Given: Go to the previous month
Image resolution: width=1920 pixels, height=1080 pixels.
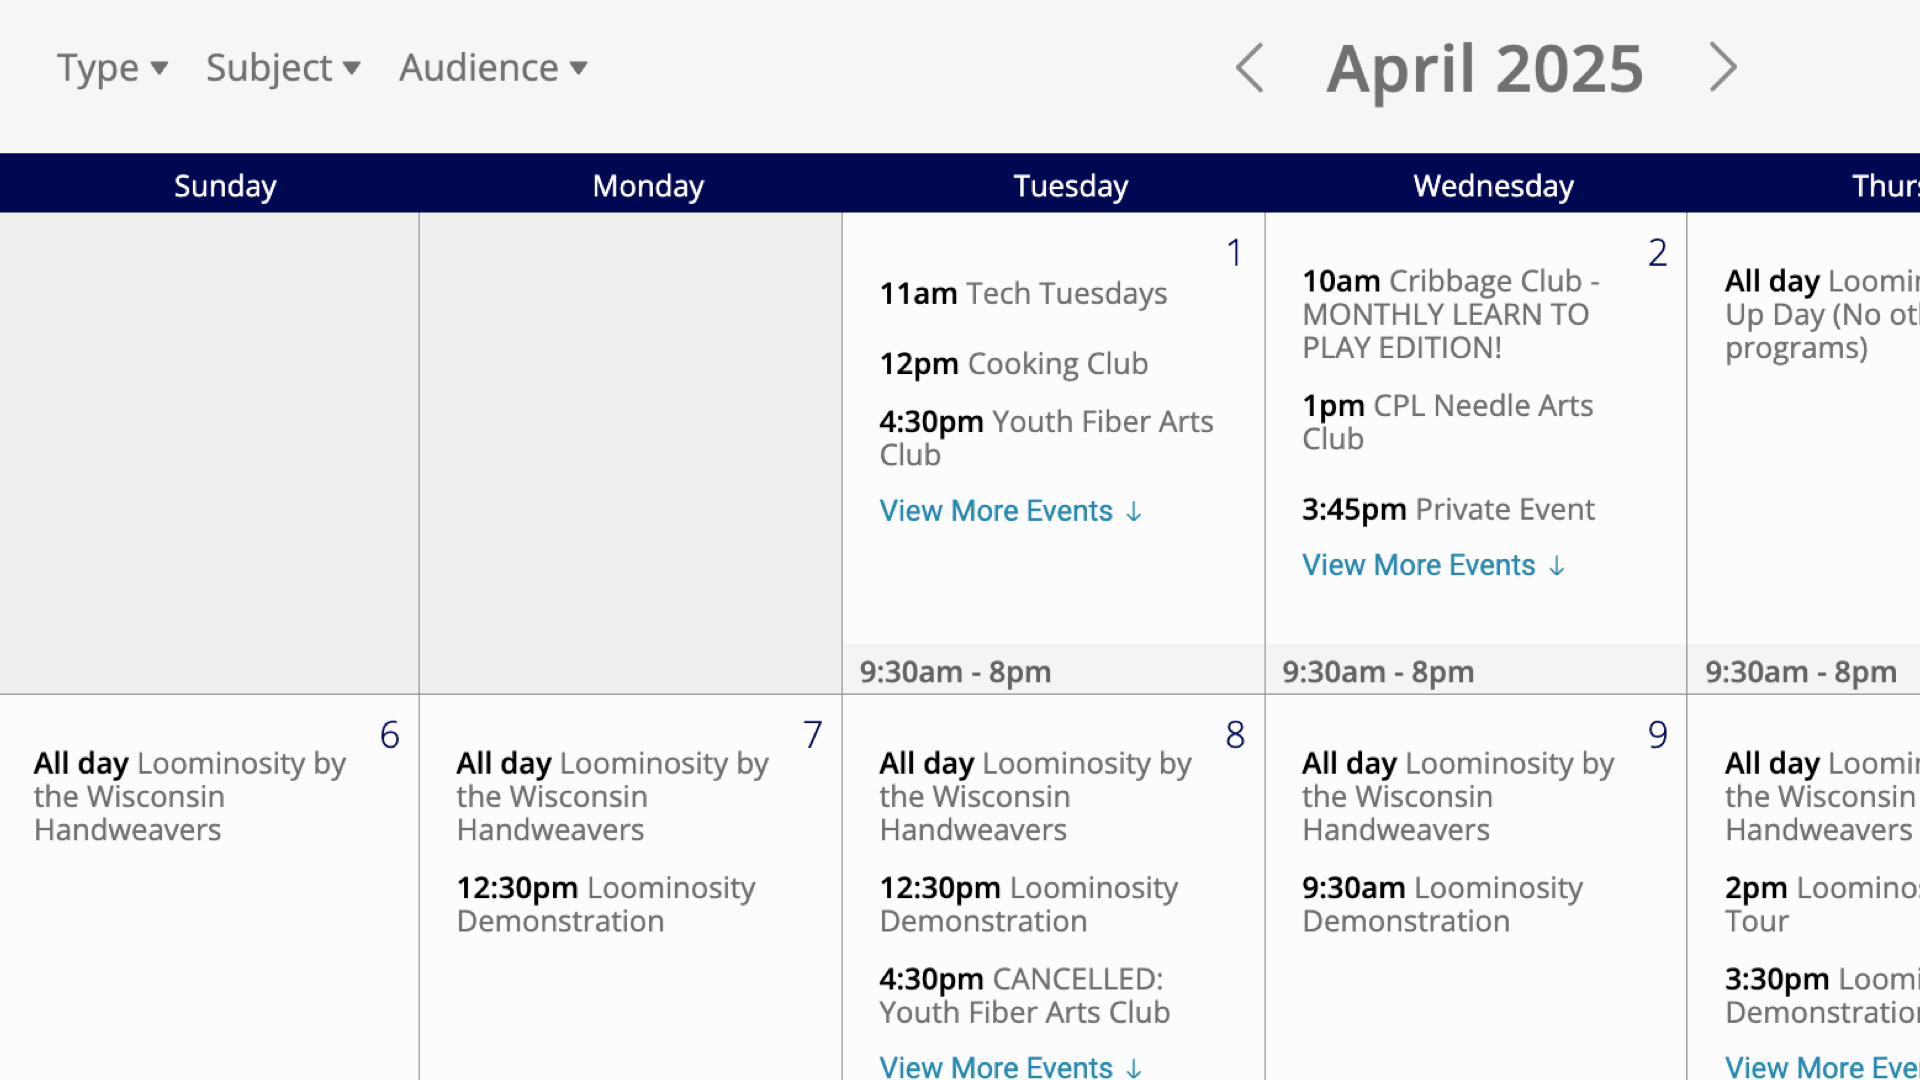Looking at the screenshot, I should 1249,67.
